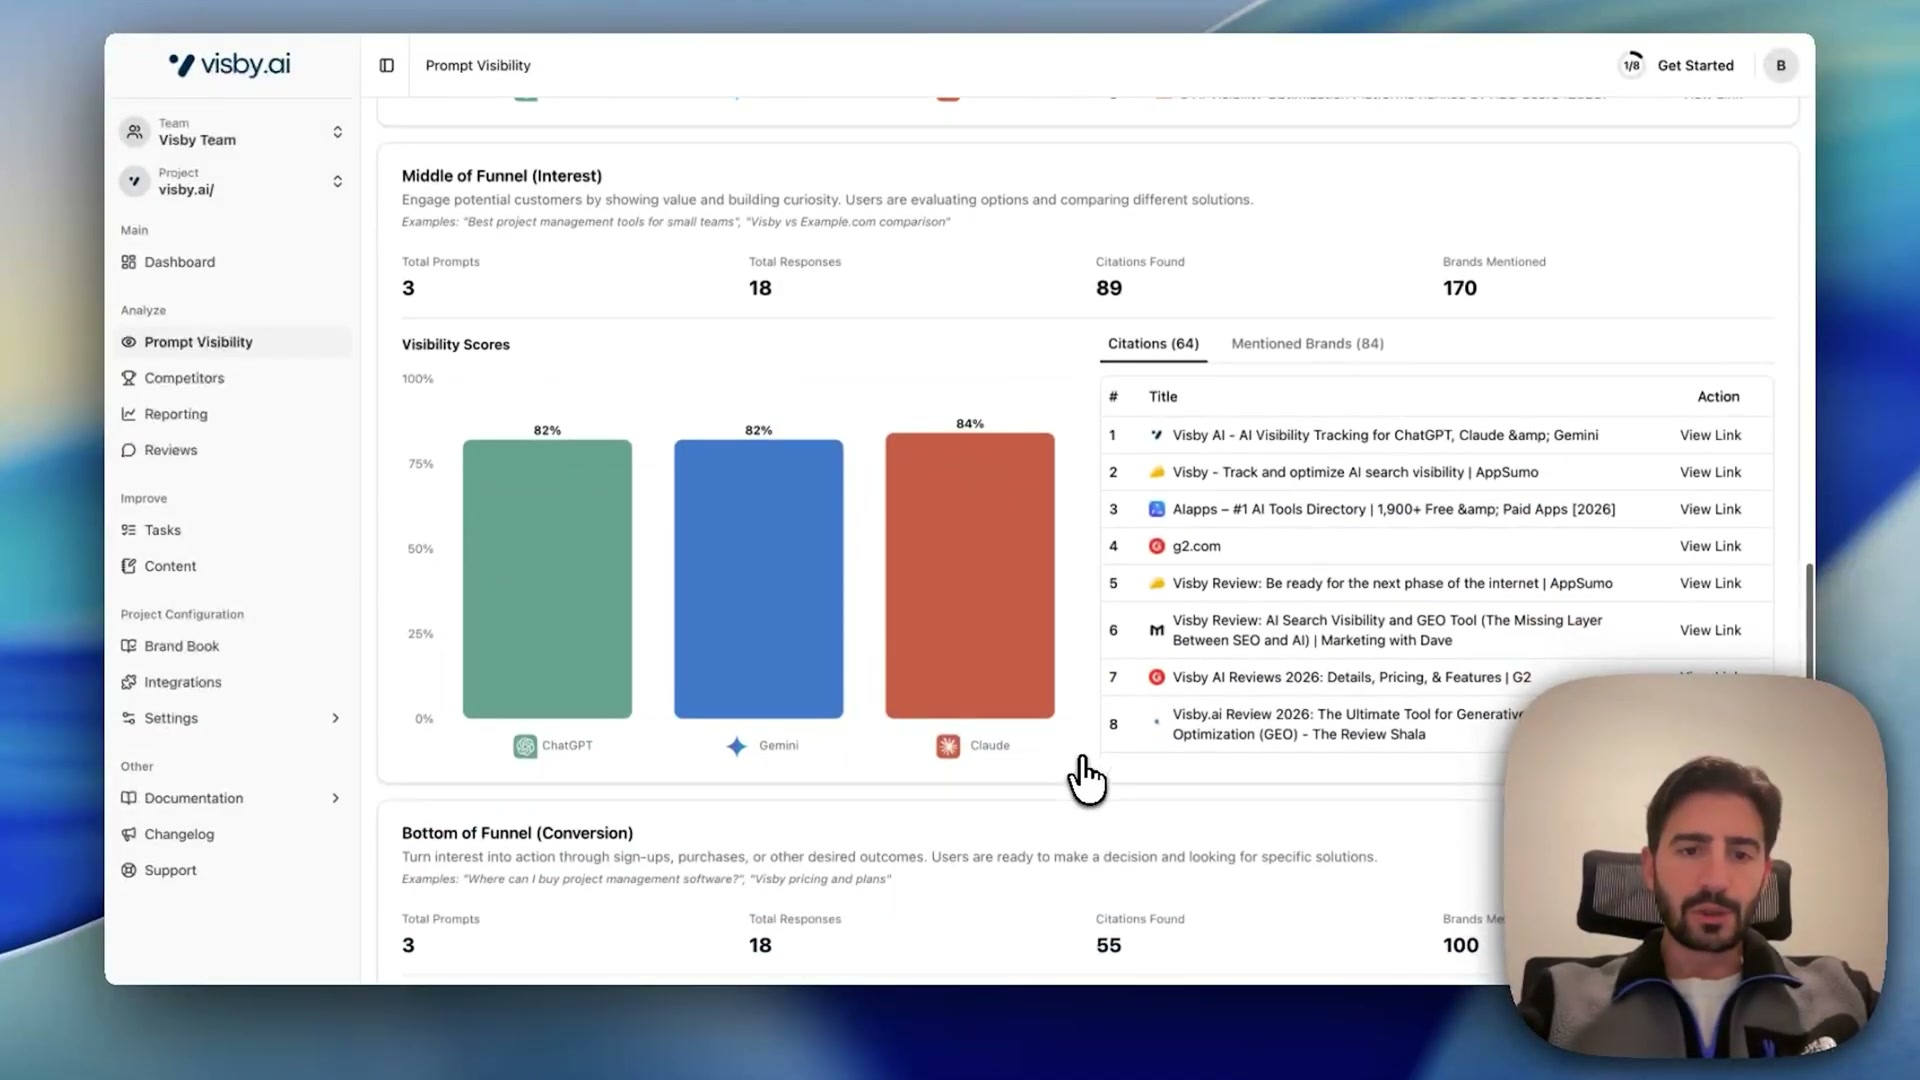Toggle the sidebar panel icon

click(386, 65)
